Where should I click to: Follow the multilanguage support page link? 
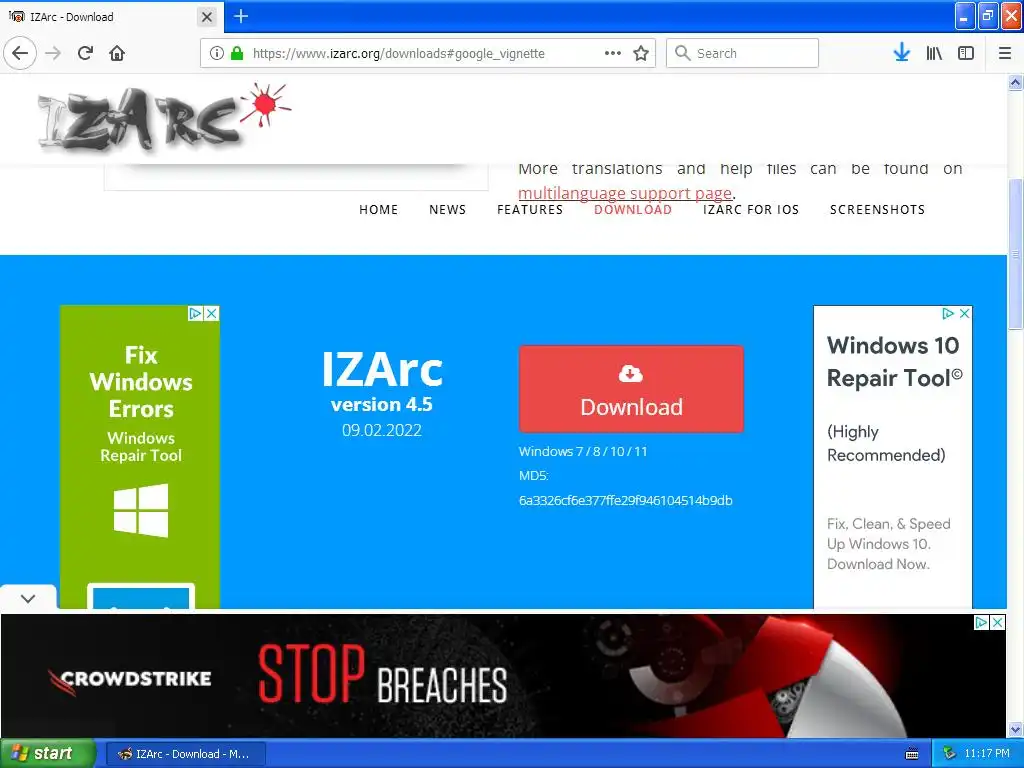pyautogui.click(x=625, y=193)
